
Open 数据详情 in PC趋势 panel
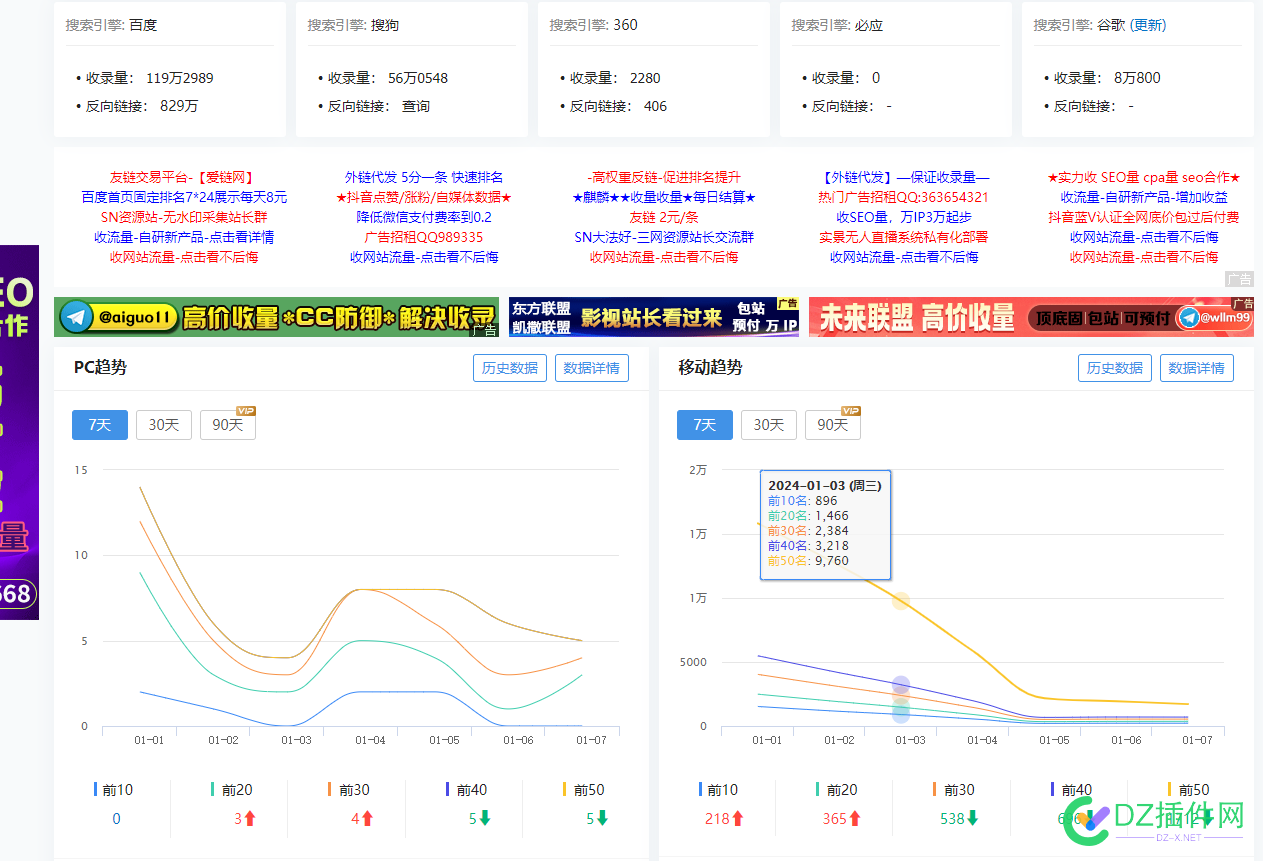(592, 368)
